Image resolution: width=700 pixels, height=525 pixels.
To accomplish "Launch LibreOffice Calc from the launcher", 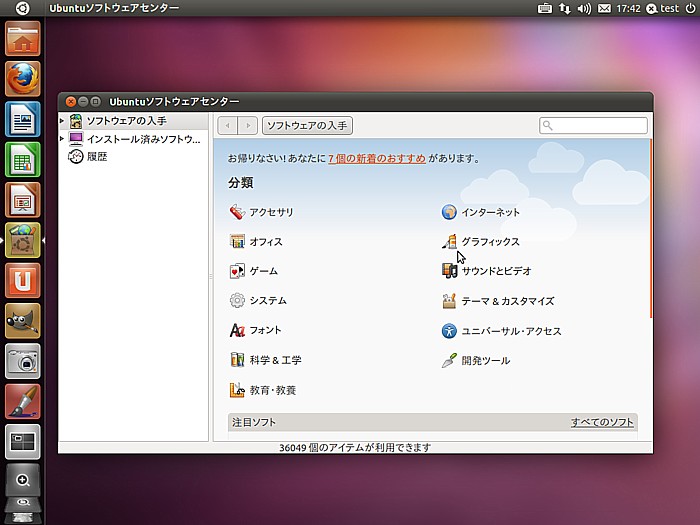I will coord(23,159).
